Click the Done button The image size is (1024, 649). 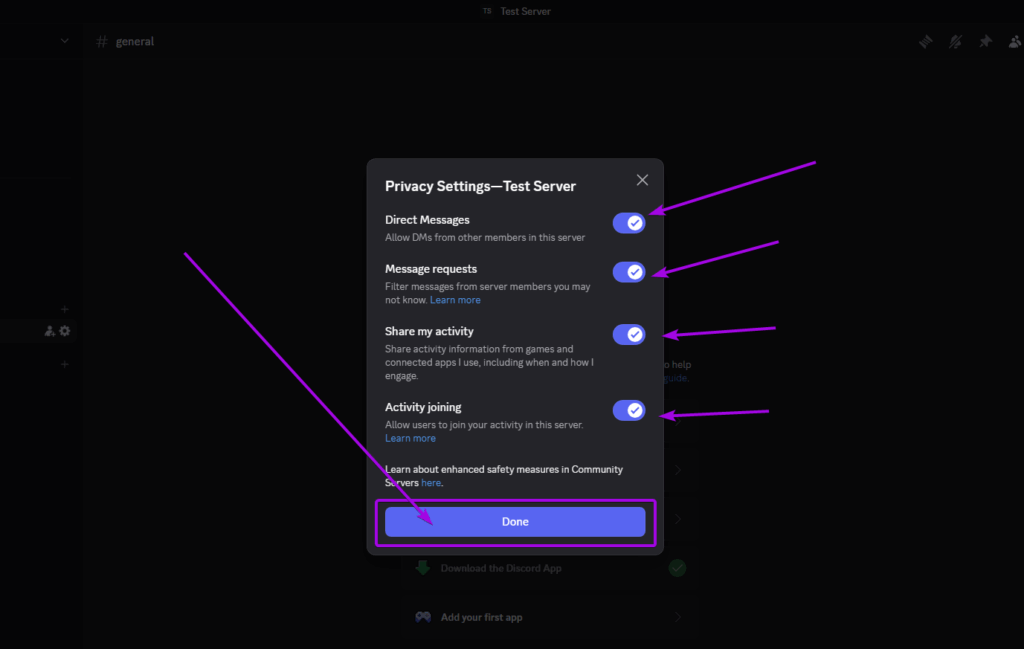pos(514,521)
